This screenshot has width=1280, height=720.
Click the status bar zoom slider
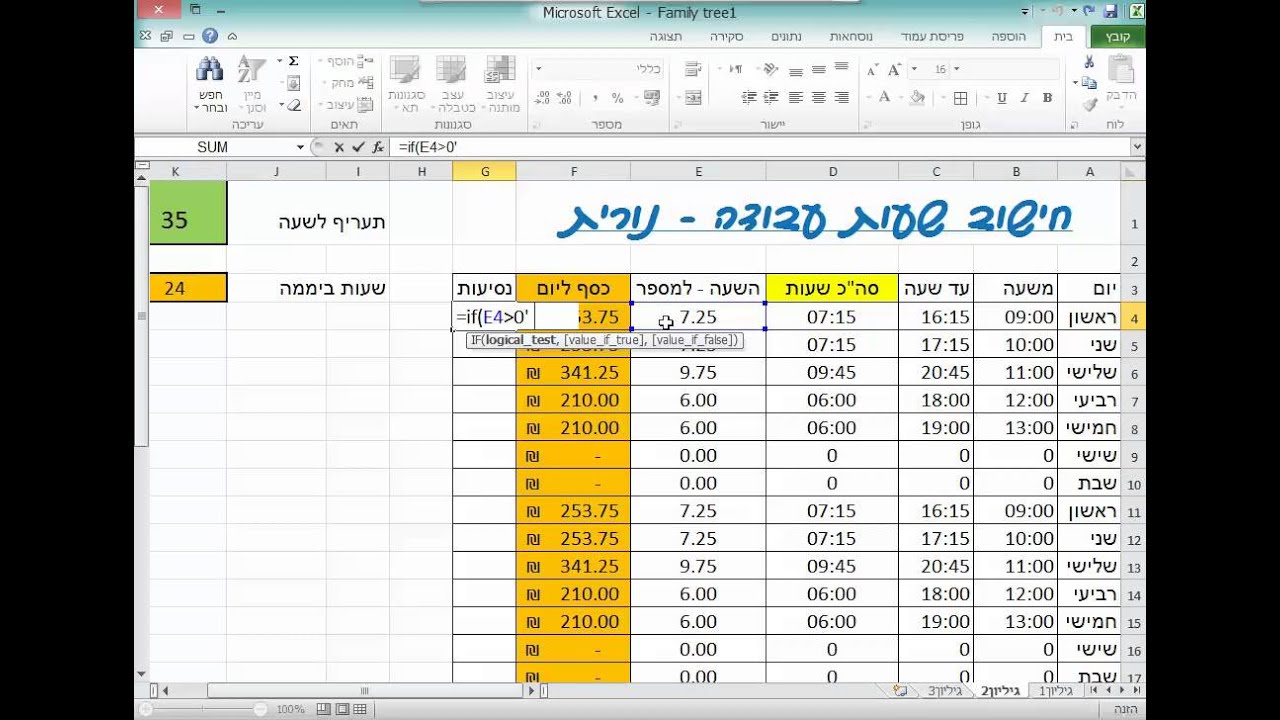(204, 709)
